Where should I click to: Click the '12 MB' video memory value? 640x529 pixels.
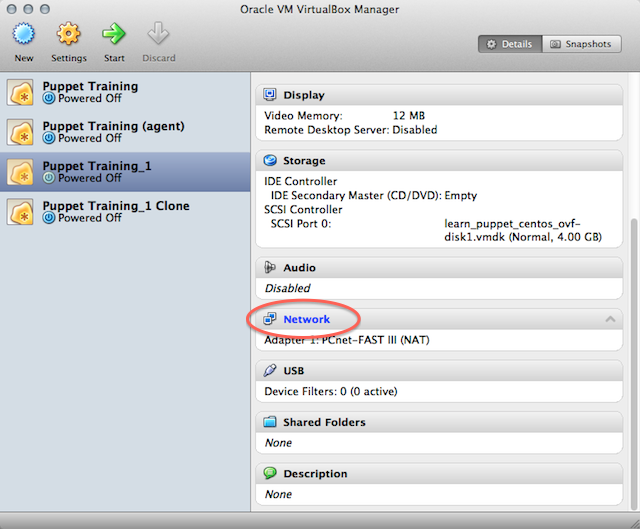click(409, 116)
